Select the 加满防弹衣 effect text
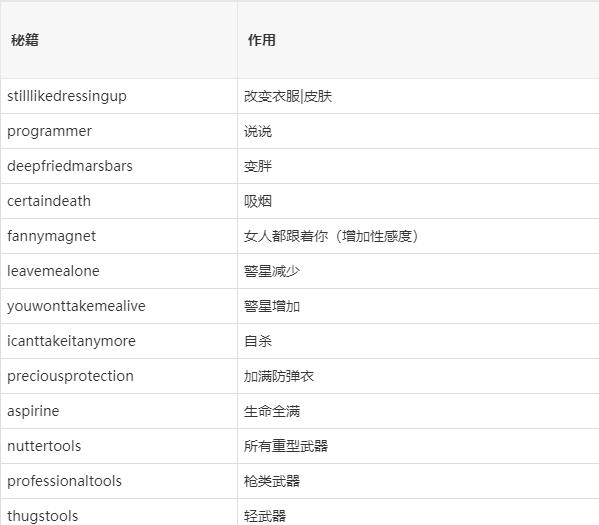 (x=279, y=376)
